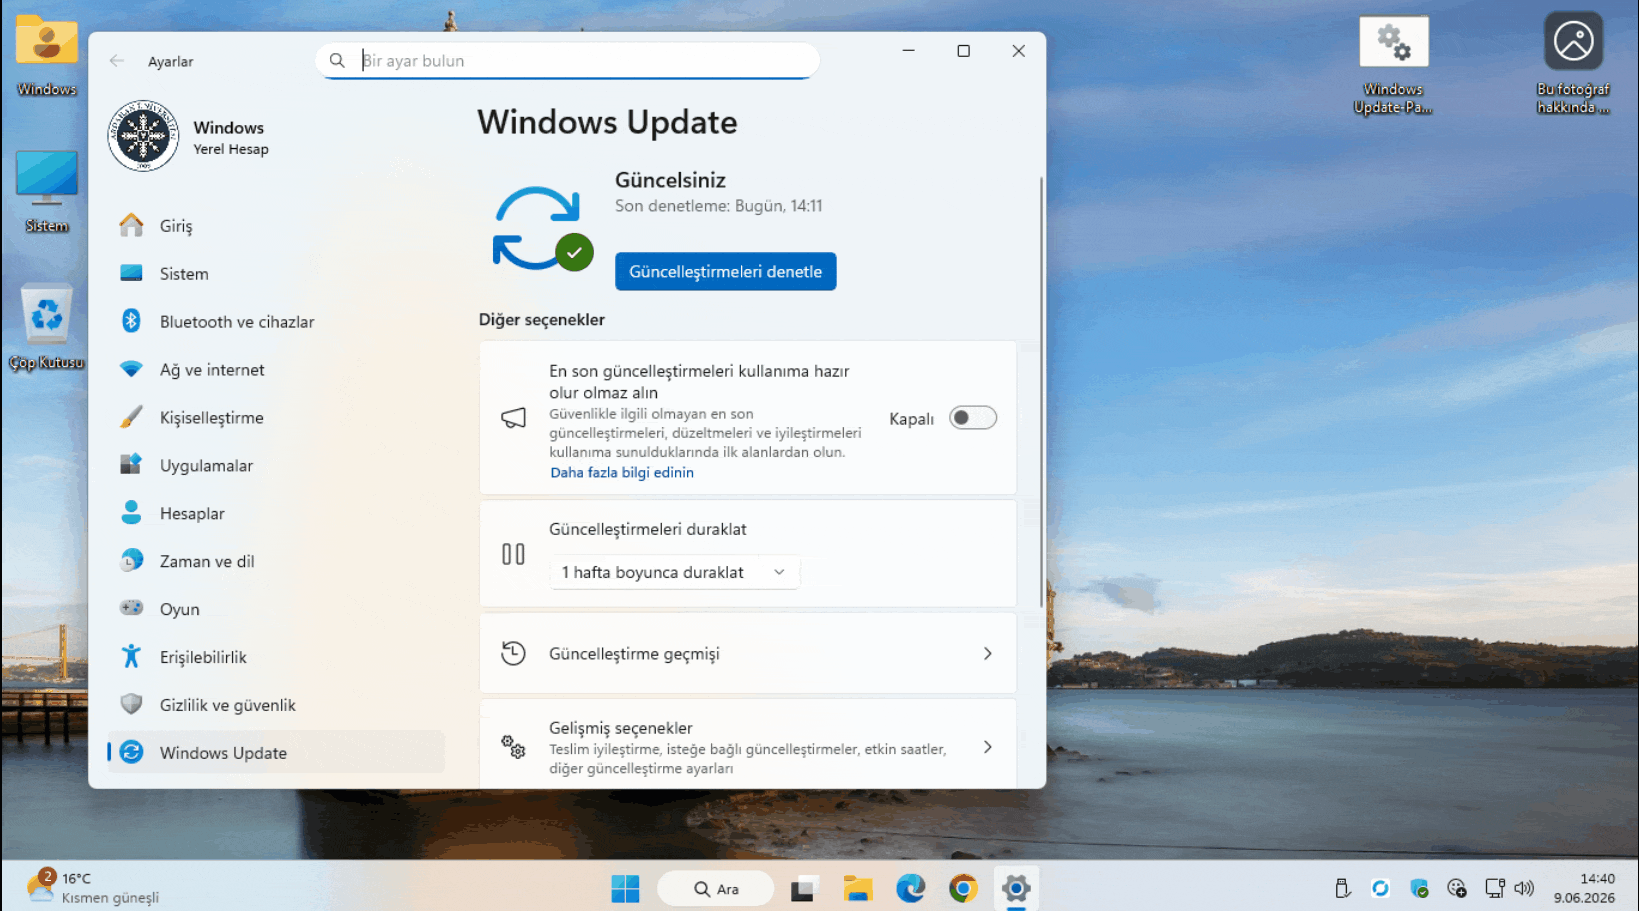Open Hesaplar settings
The width and height of the screenshot is (1639, 911).
coord(276,513)
